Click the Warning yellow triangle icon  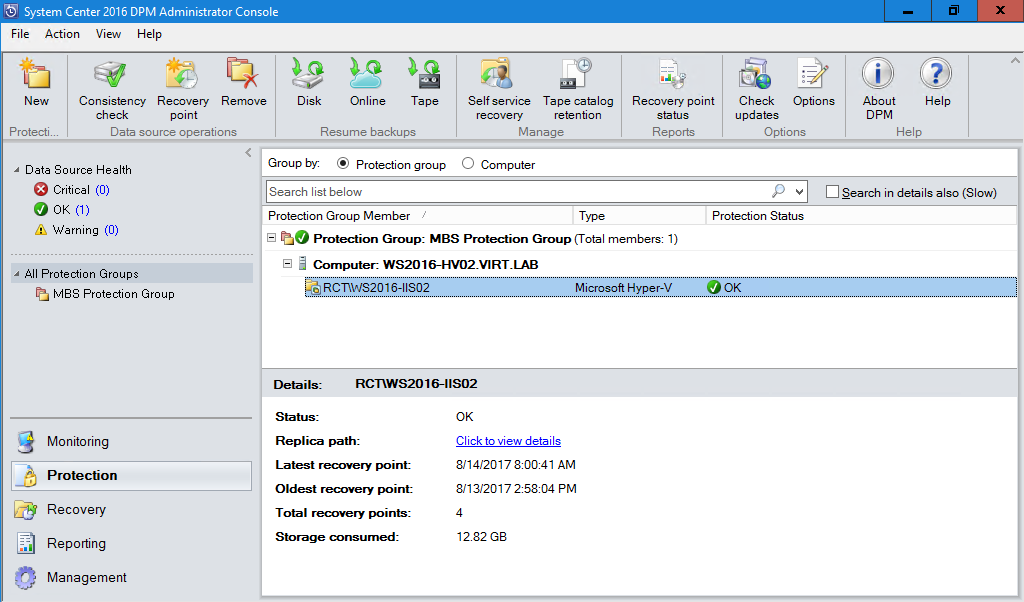(41, 230)
